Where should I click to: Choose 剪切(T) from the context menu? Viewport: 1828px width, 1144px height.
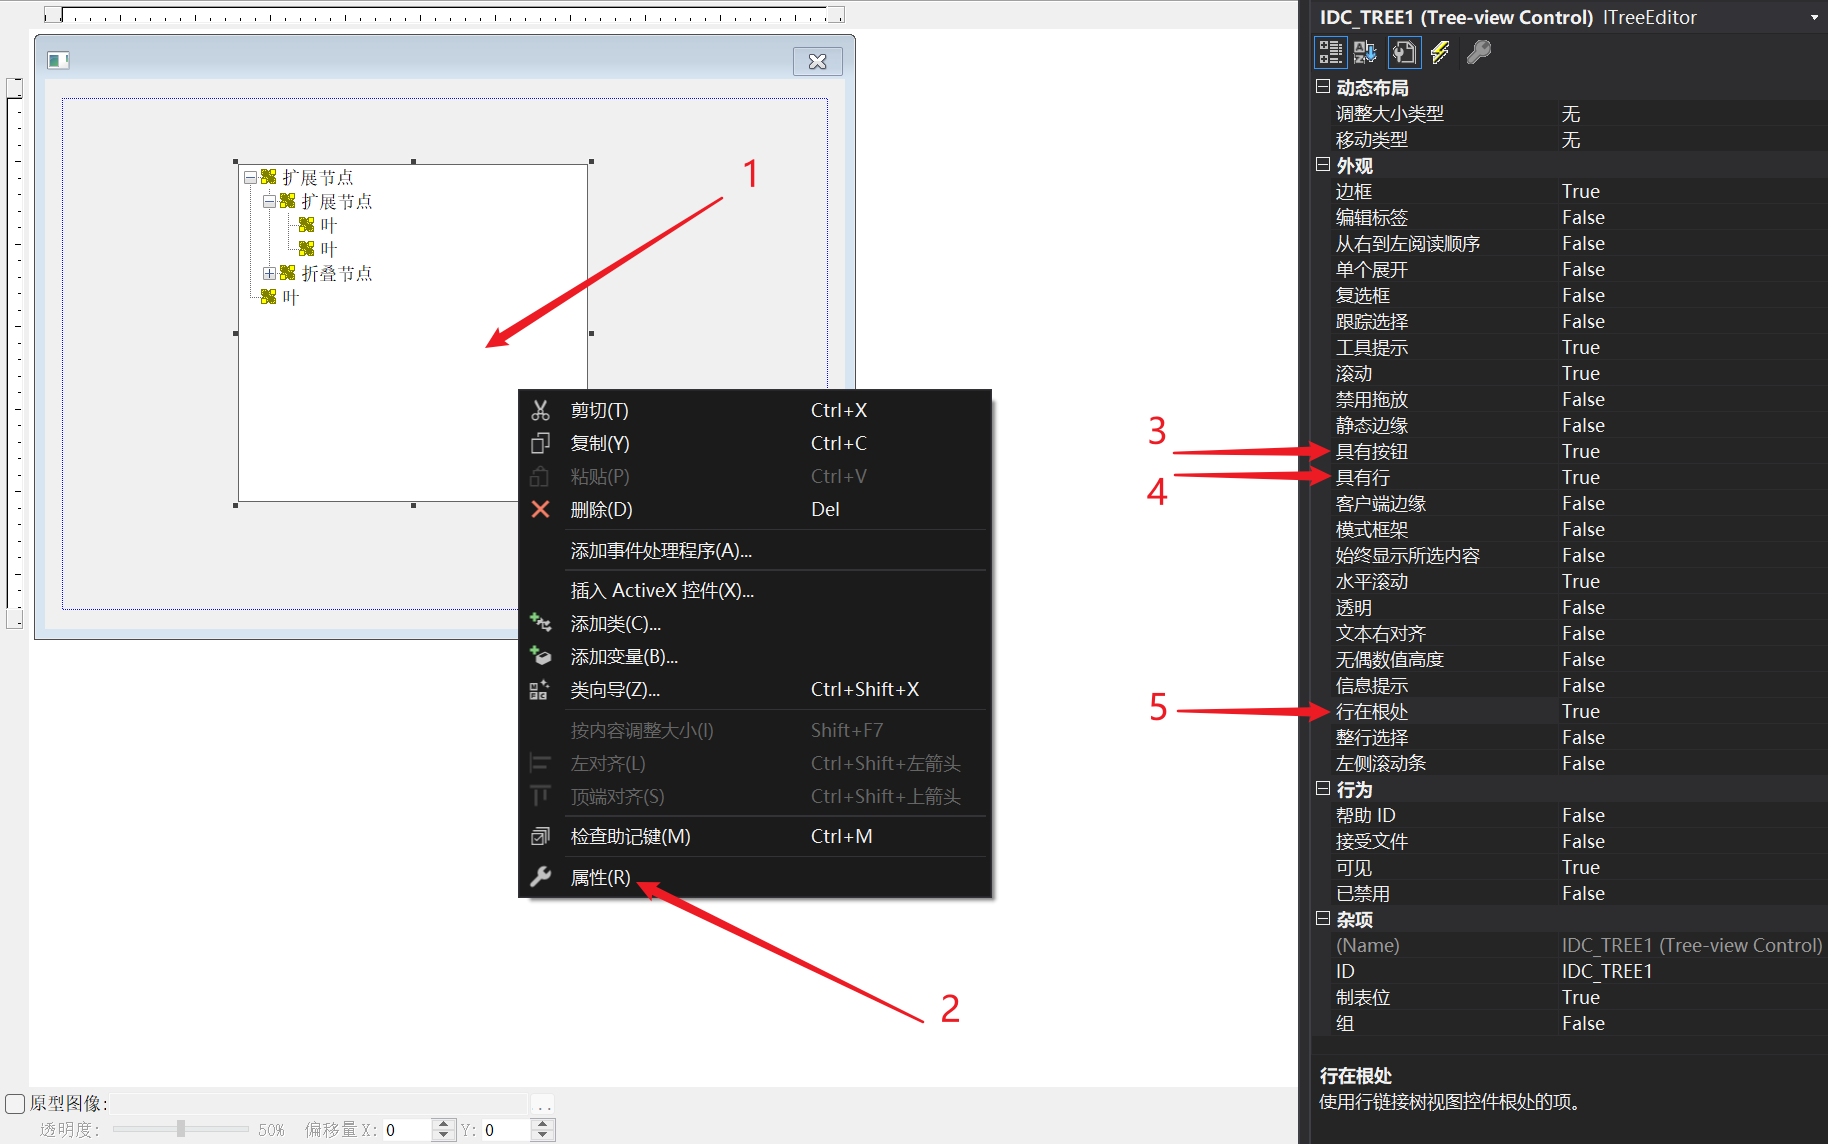click(x=755, y=410)
